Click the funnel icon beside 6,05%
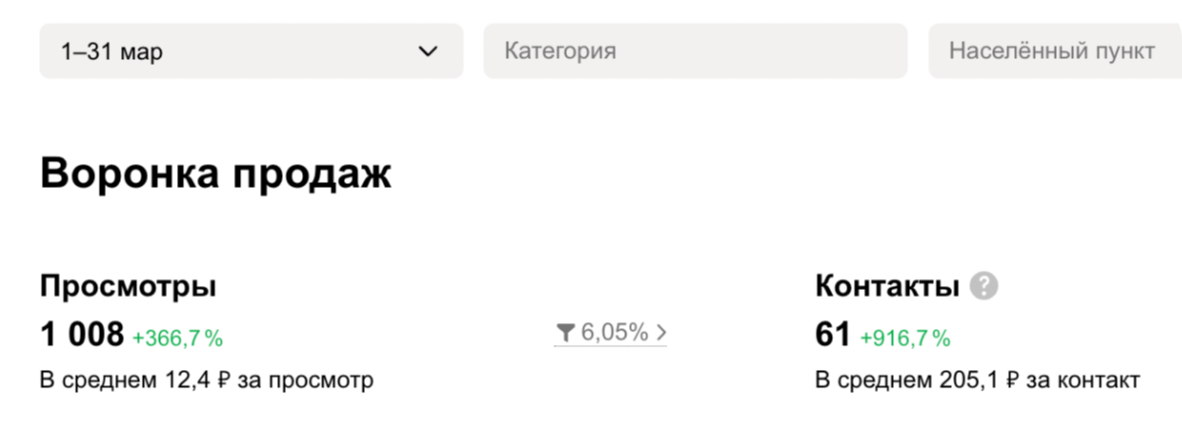This screenshot has height=446, width=1182. coord(566,333)
